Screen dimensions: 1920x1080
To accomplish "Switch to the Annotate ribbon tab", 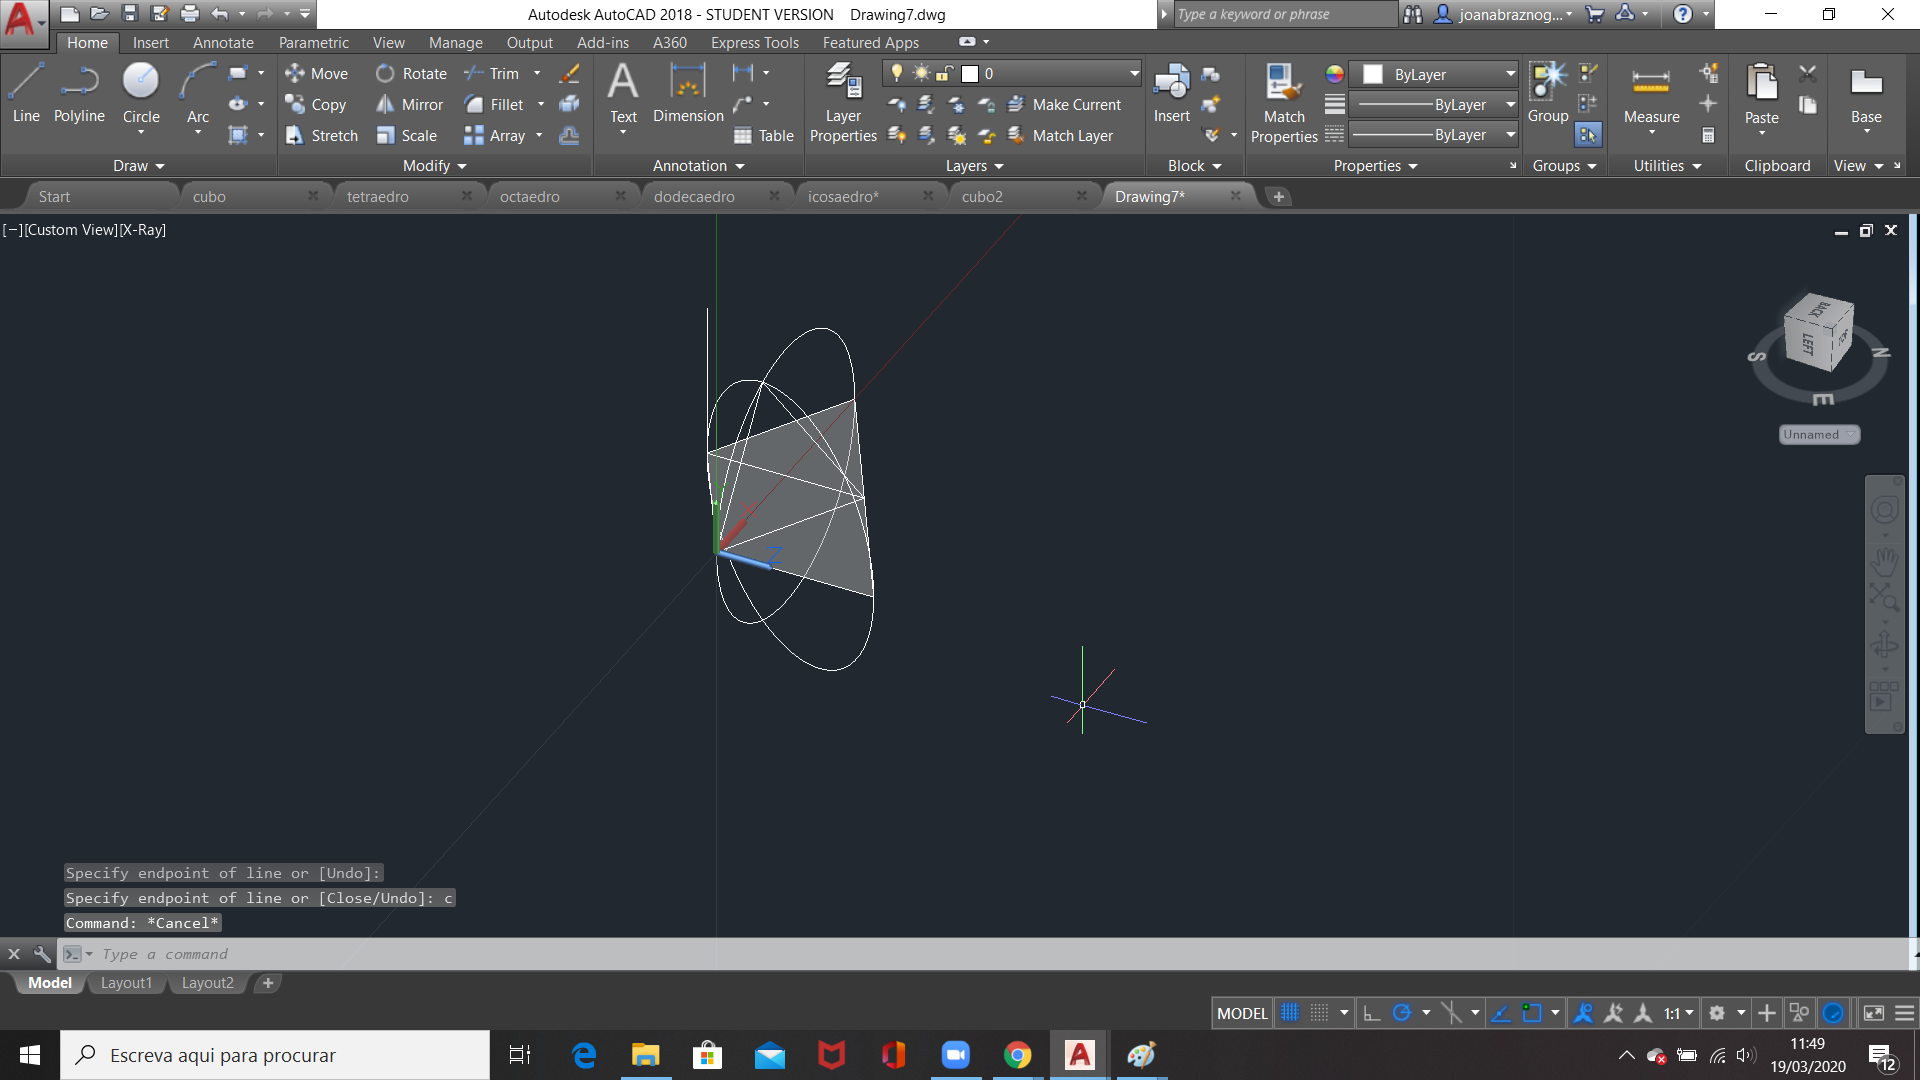I will 223,42.
